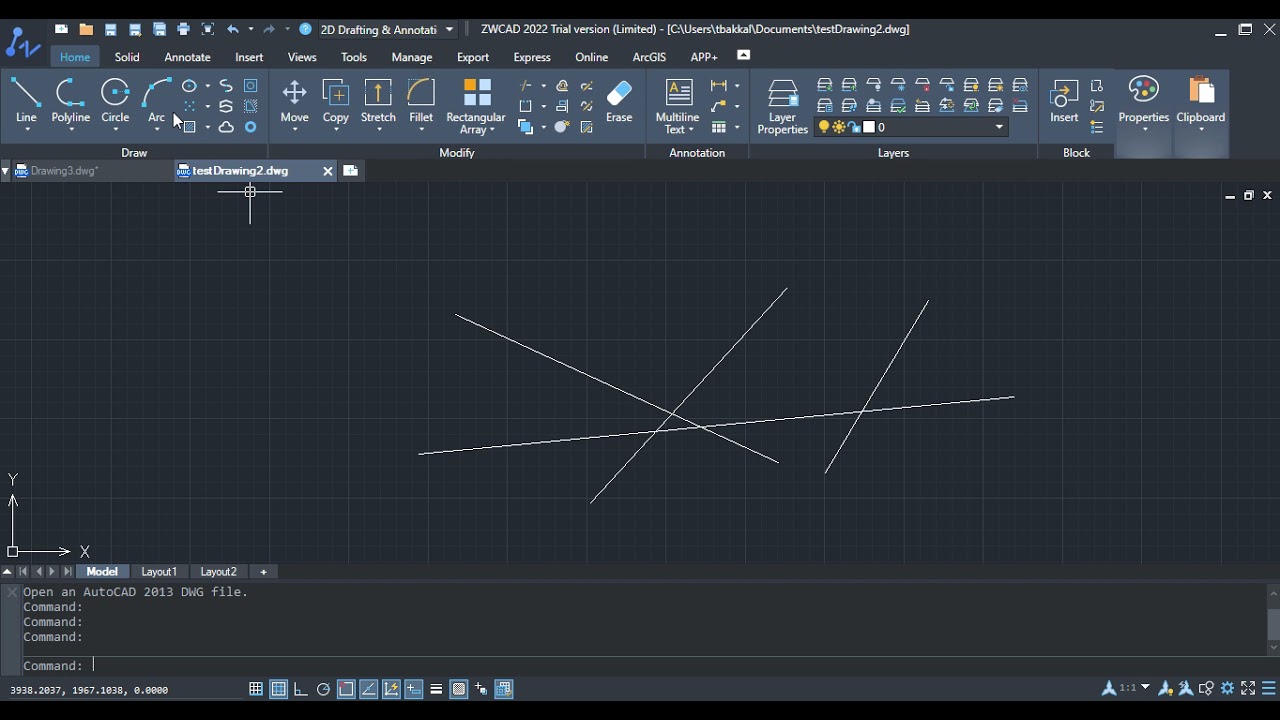Open the ArcGIS ribbon tab
The width and height of the screenshot is (1280, 720).
point(649,57)
